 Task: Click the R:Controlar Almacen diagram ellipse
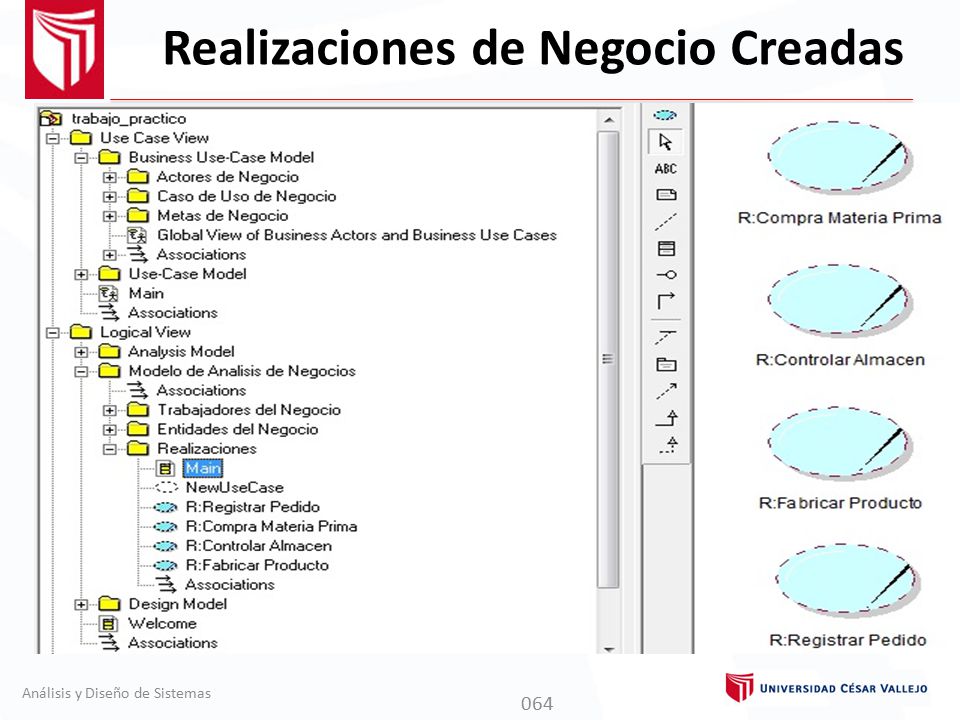coord(840,300)
